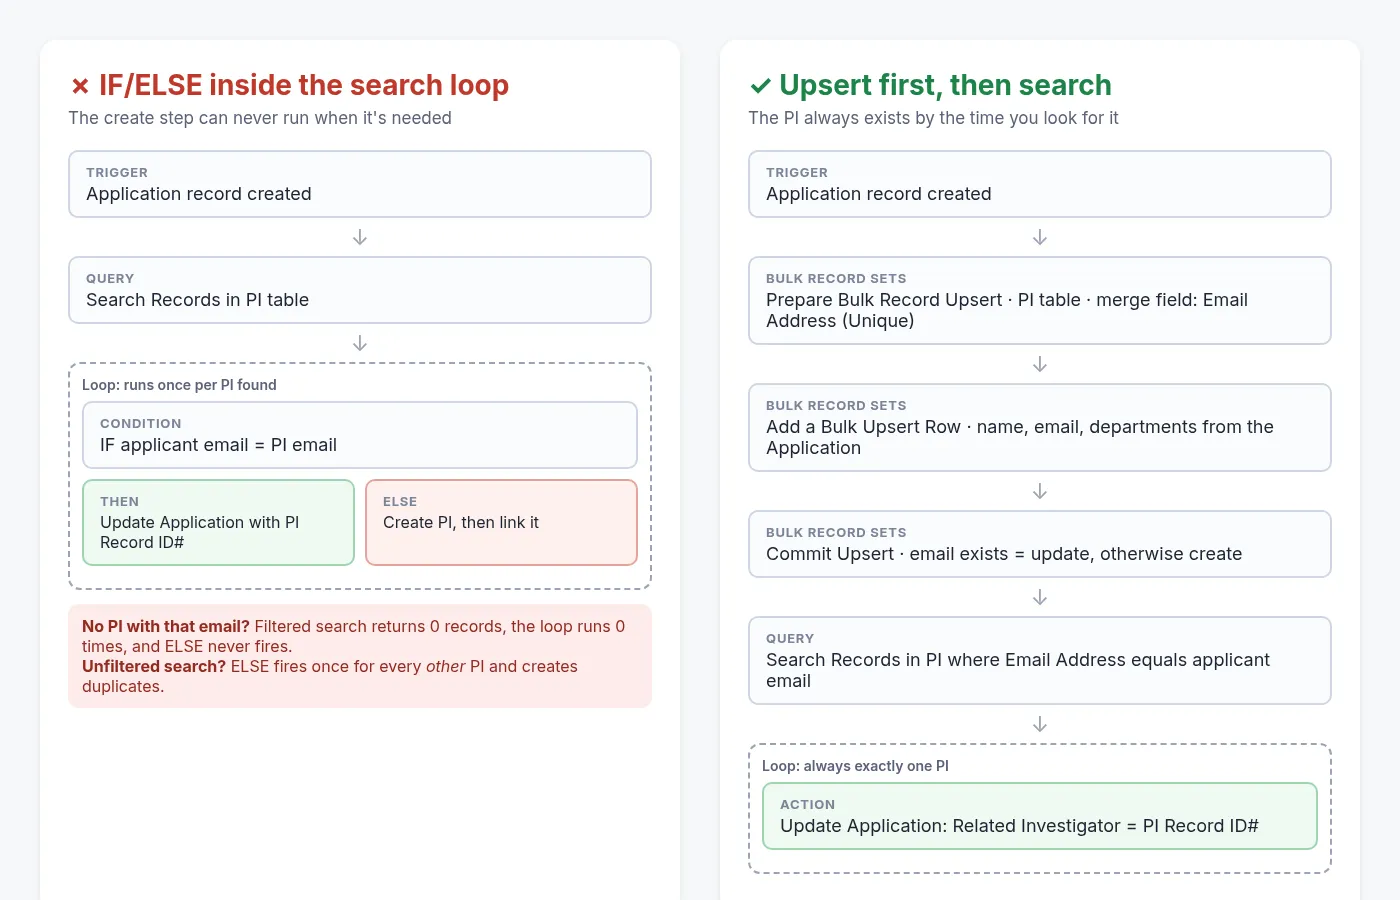Click the green checkmark icon beside Upsert first
Image resolution: width=1400 pixels, height=900 pixels.
760,86
